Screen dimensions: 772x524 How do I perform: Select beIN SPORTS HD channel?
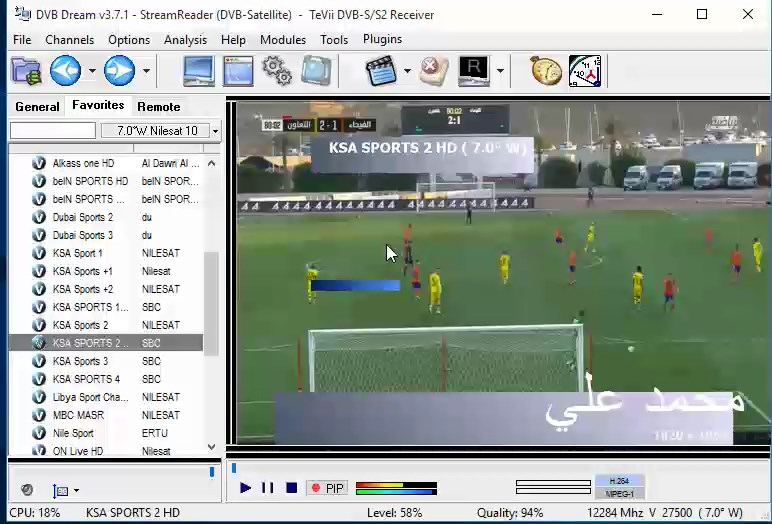click(x=106, y=181)
